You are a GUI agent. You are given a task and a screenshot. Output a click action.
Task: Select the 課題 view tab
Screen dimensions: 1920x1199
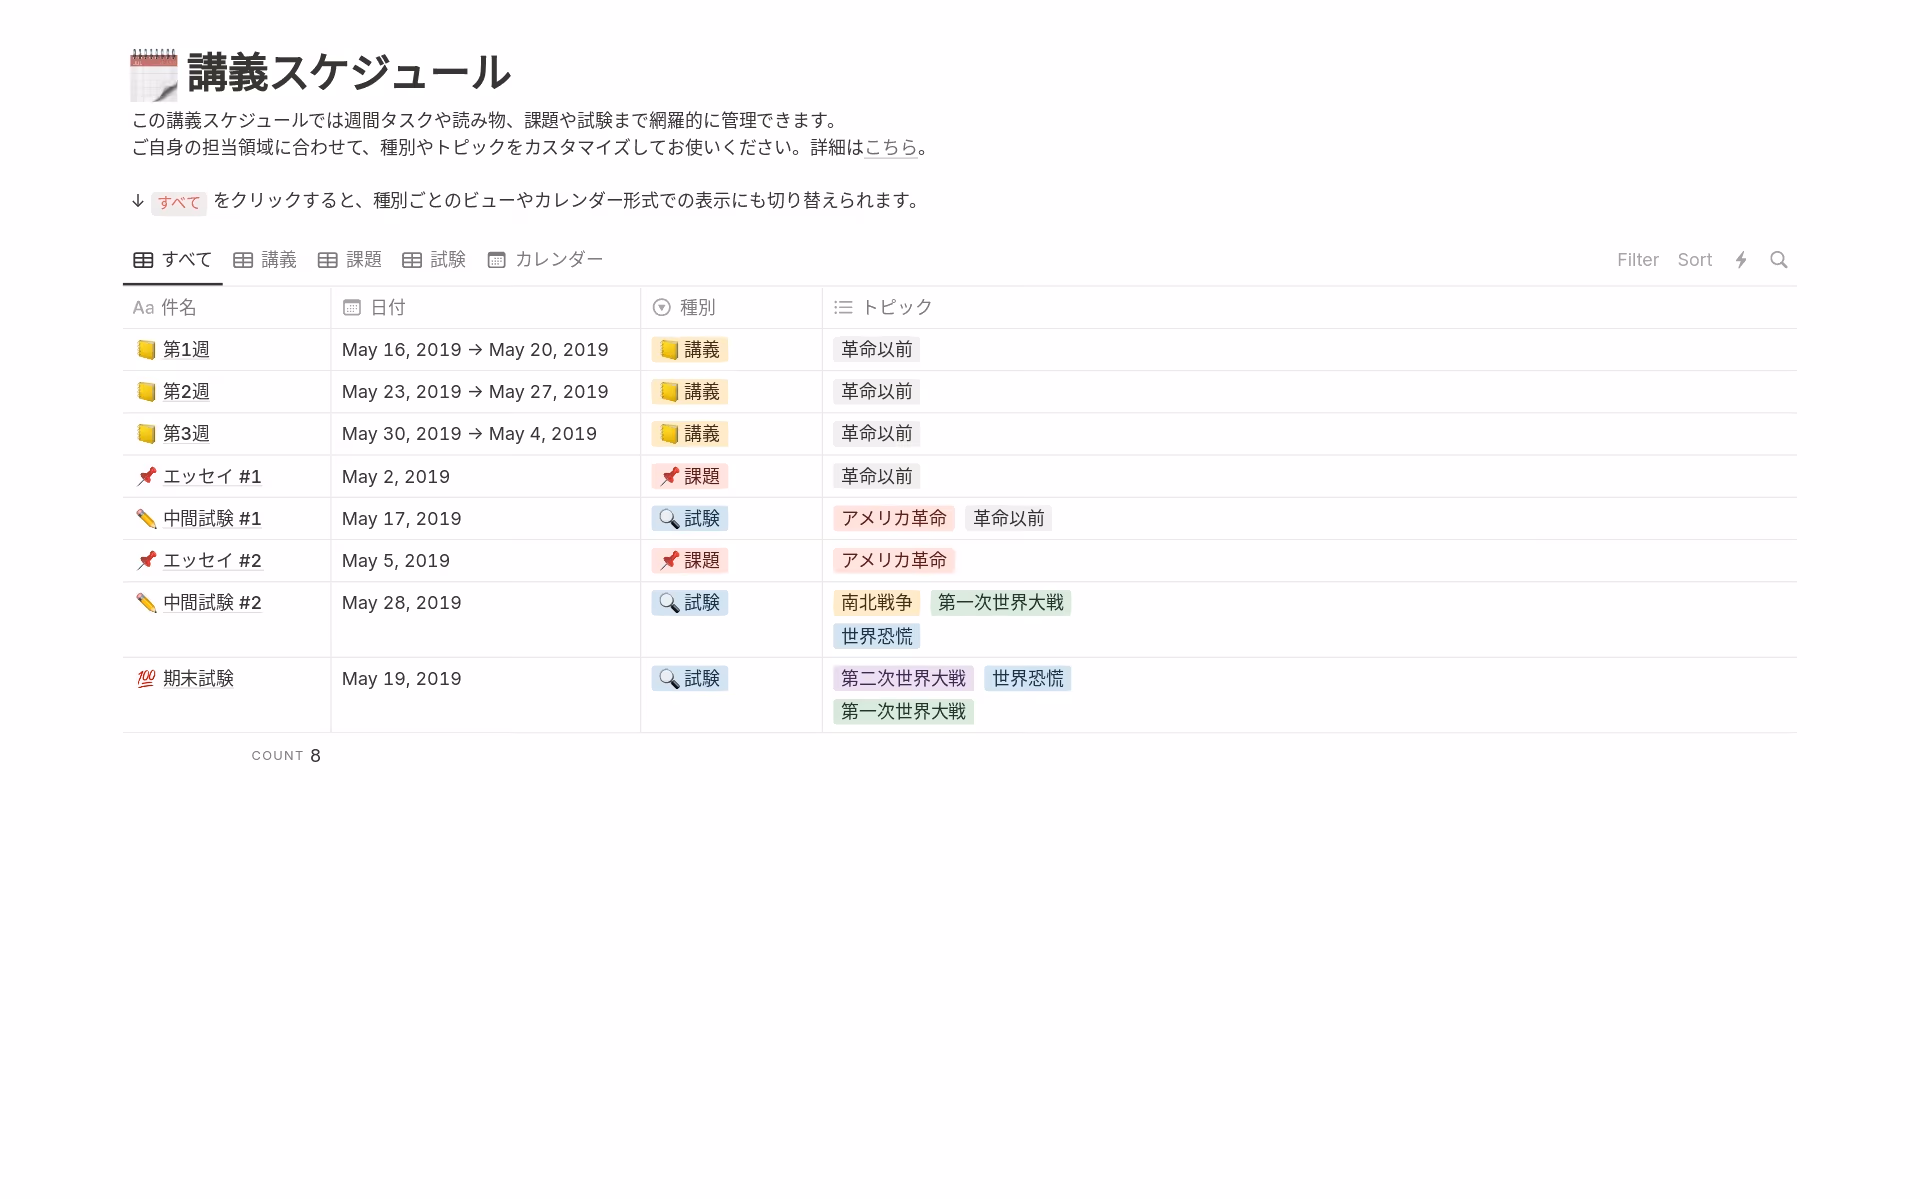point(350,260)
